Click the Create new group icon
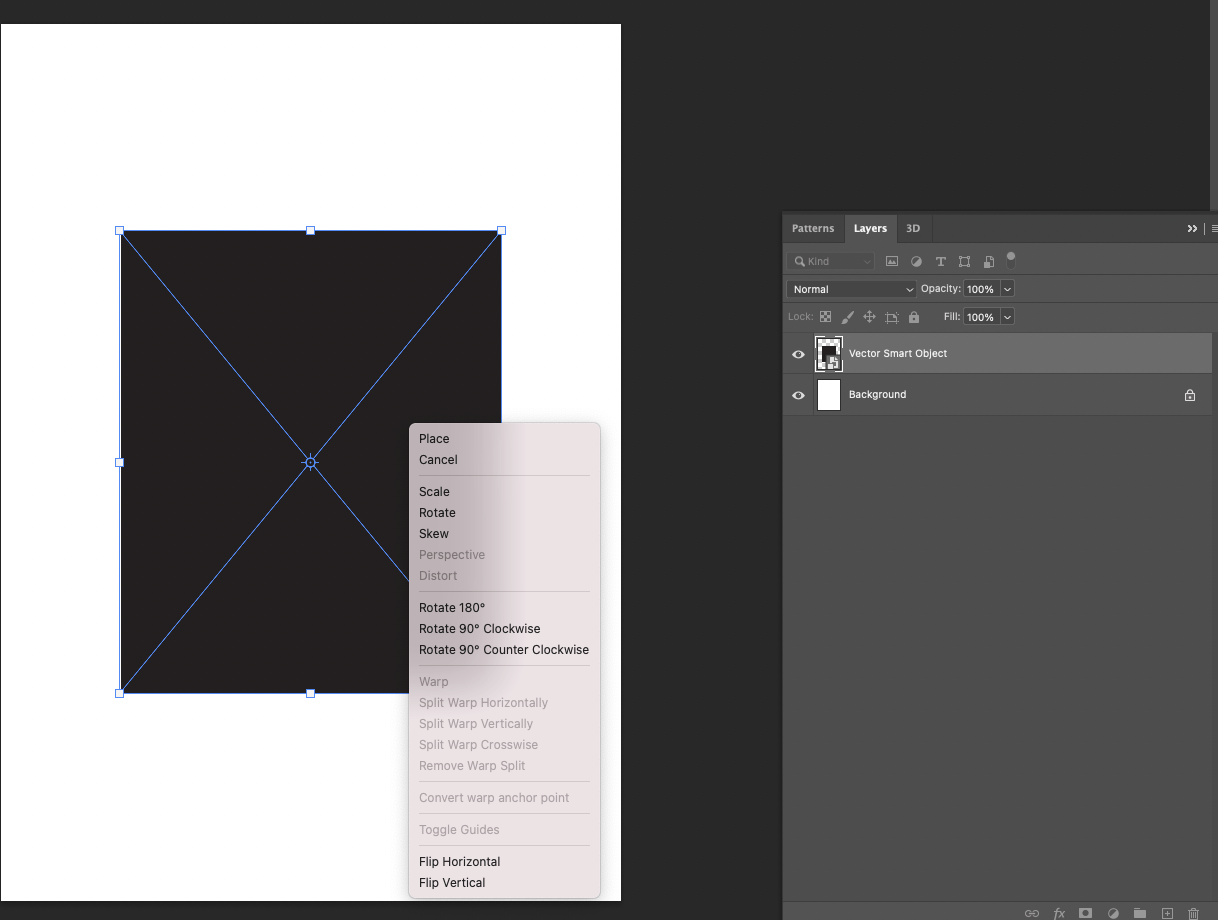Viewport: 1218px width, 920px height. [1139, 913]
